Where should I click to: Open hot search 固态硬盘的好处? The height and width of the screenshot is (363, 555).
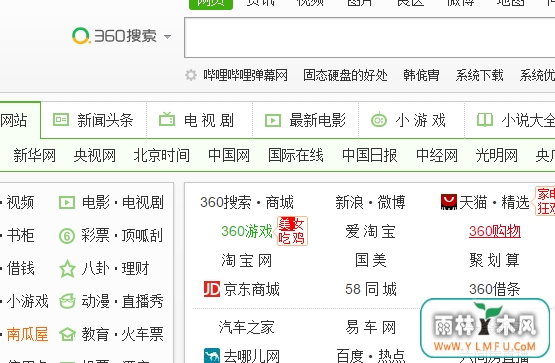point(345,75)
